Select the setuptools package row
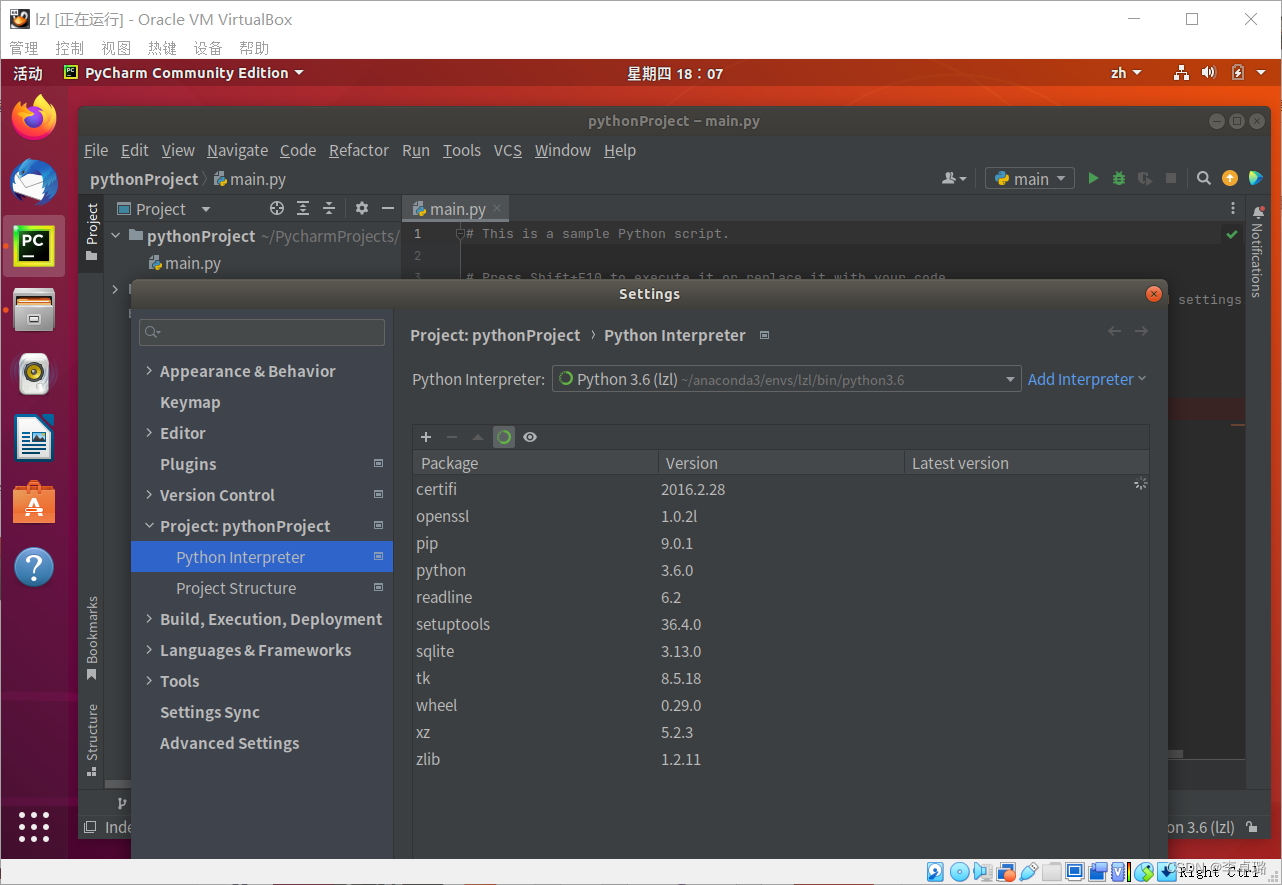This screenshot has height=885, width=1282. click(781, 624)
